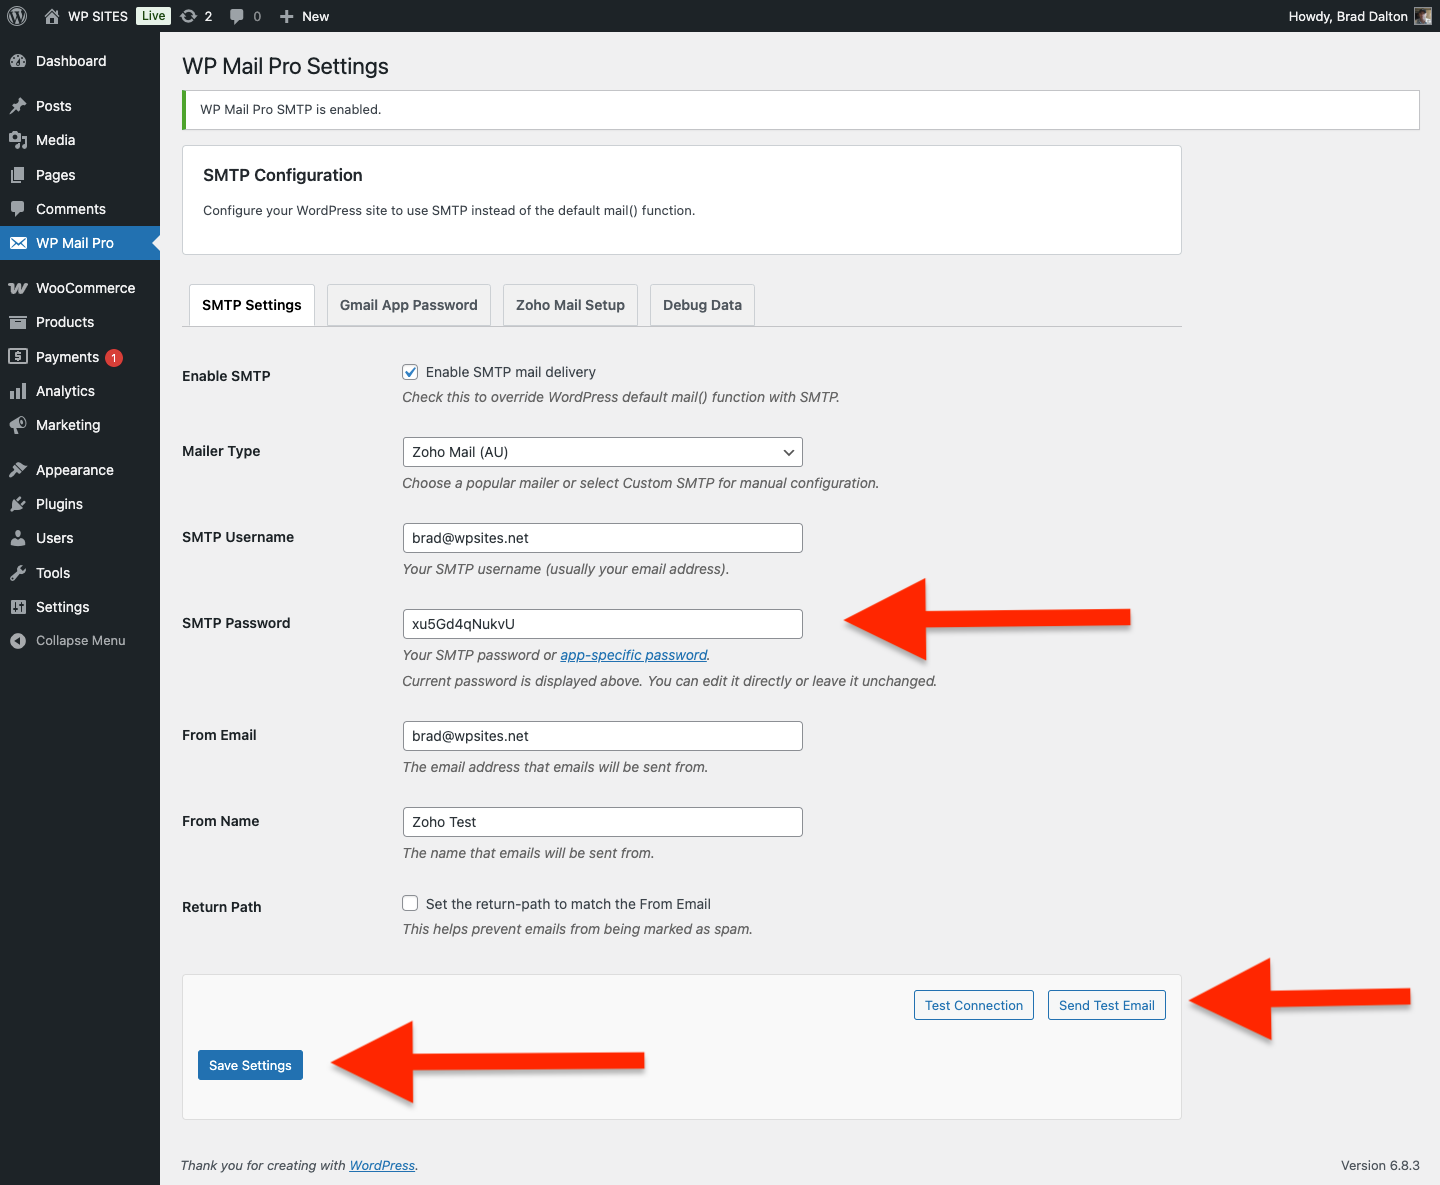The image size is (1440, 1185).
Task: Switch to the Gmail App Password tab
Action: [x=408, y=305]
